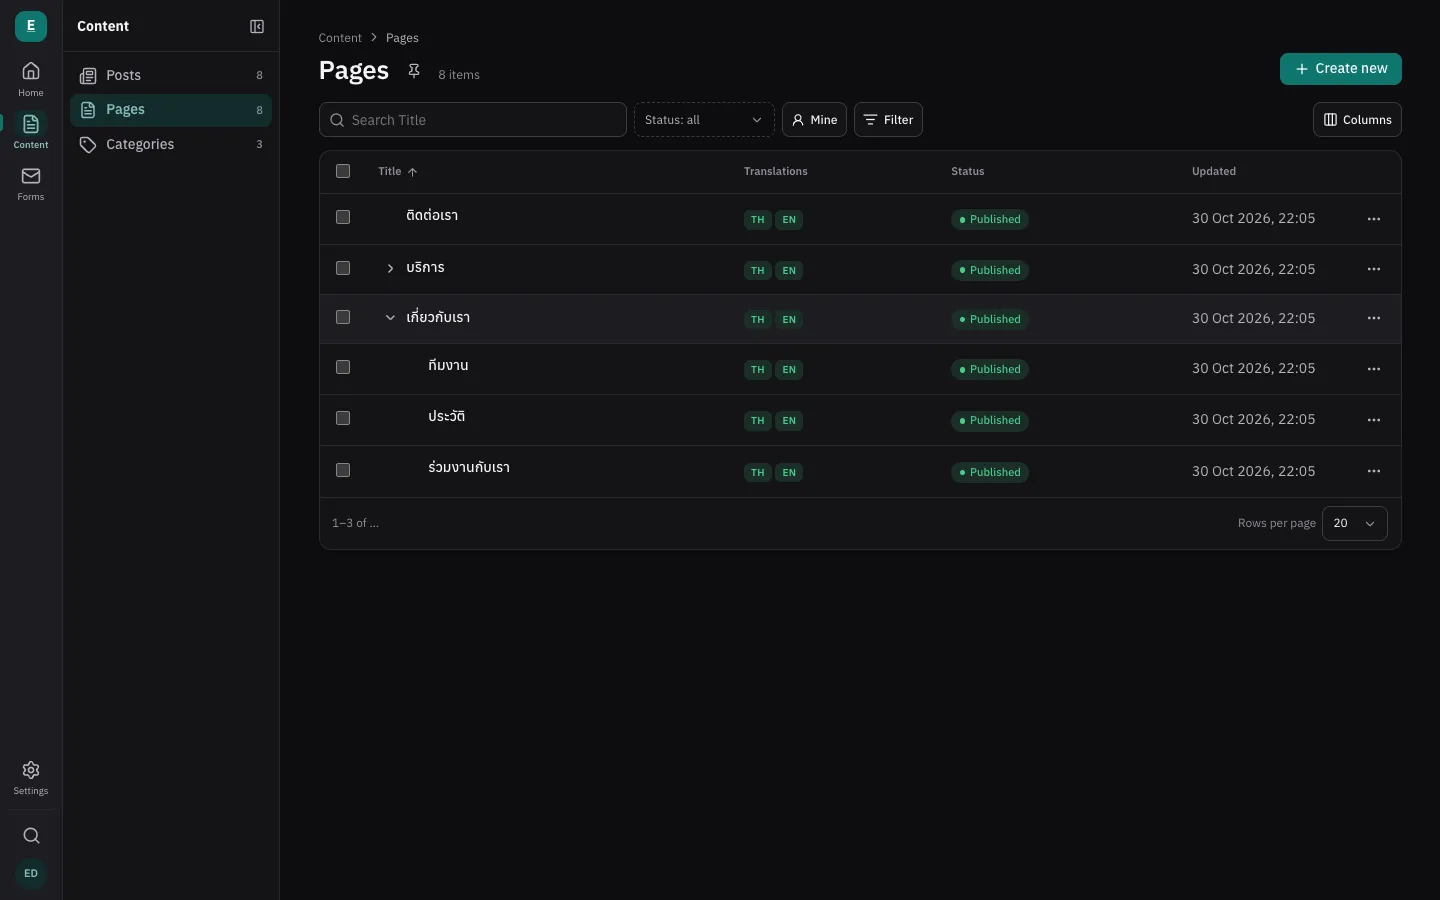Click the E workspace logo
Screen dimensions: 1440x900
click(31, 26)
